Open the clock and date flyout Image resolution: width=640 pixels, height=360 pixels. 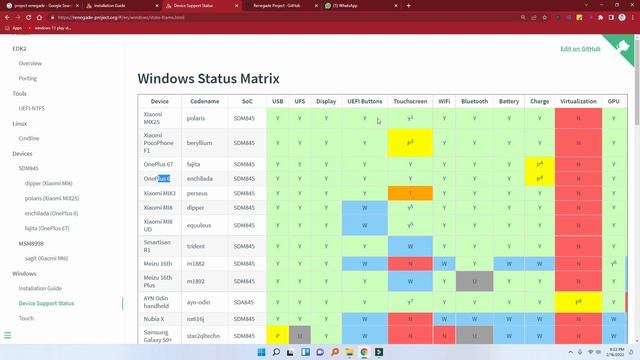[x=616, y=352]
